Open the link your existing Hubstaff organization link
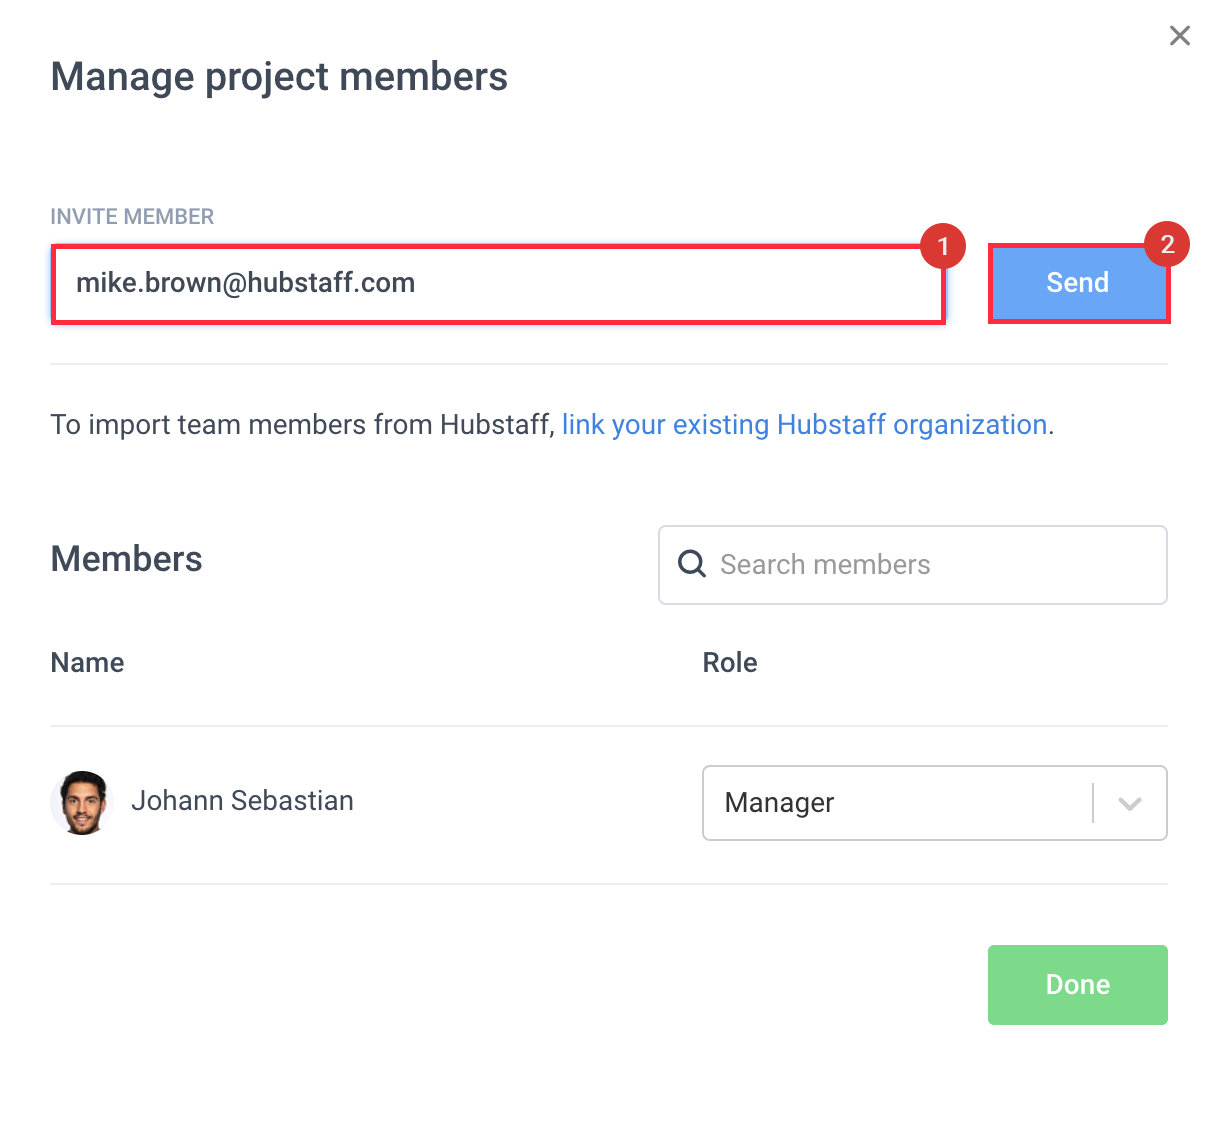Viewport: 1218px width, 1130px height. click(x=804, y=425)
